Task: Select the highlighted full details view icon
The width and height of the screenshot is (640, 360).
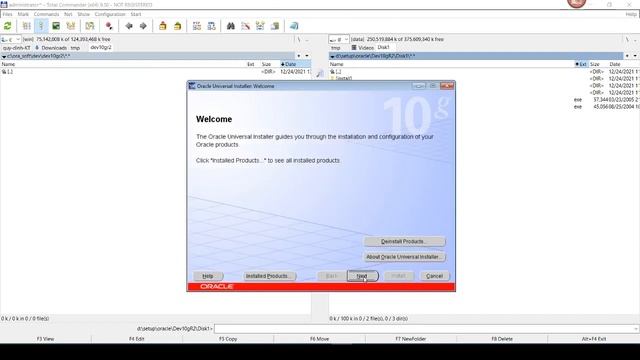Action: tap(41, 26)
